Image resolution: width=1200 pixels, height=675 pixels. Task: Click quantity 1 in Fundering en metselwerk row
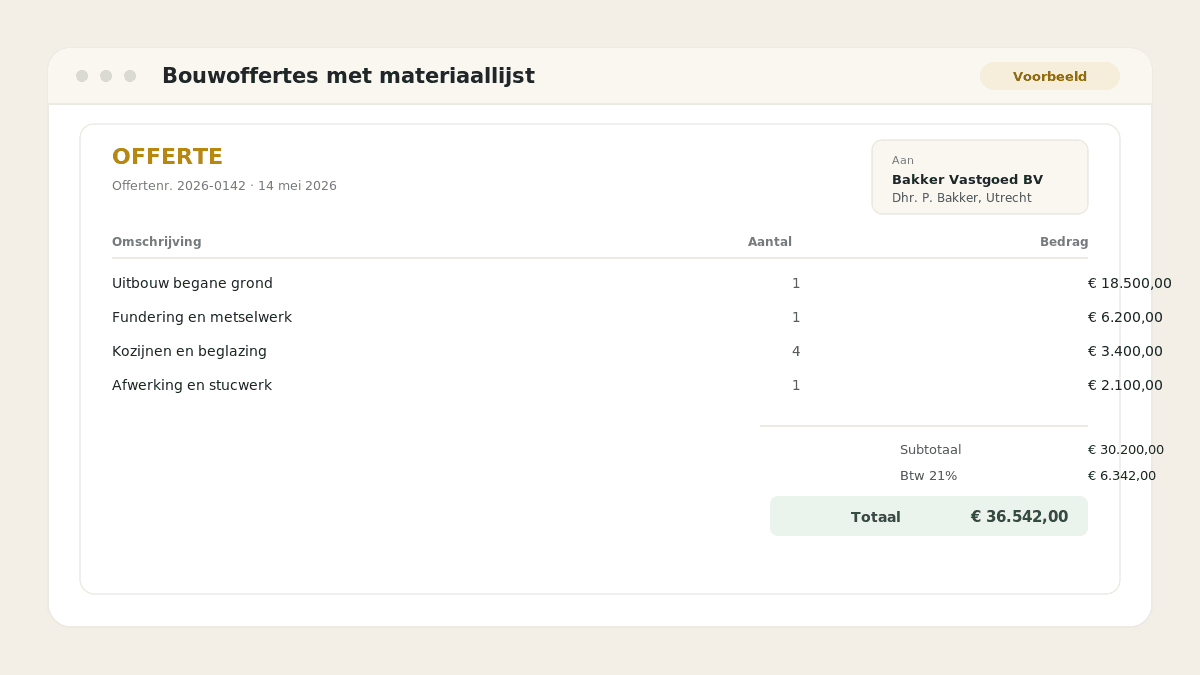click(796, 317)
